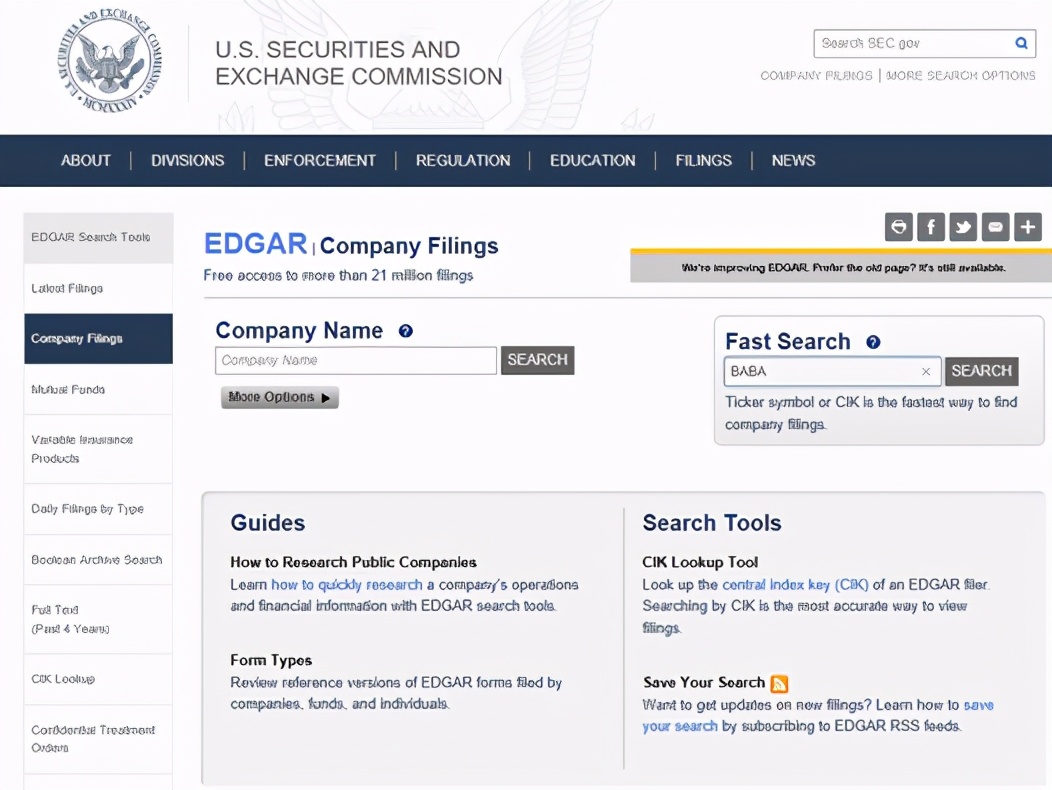
Task: Click the 'How to Research Public Companies' heading
Action: tap(354, 562)
